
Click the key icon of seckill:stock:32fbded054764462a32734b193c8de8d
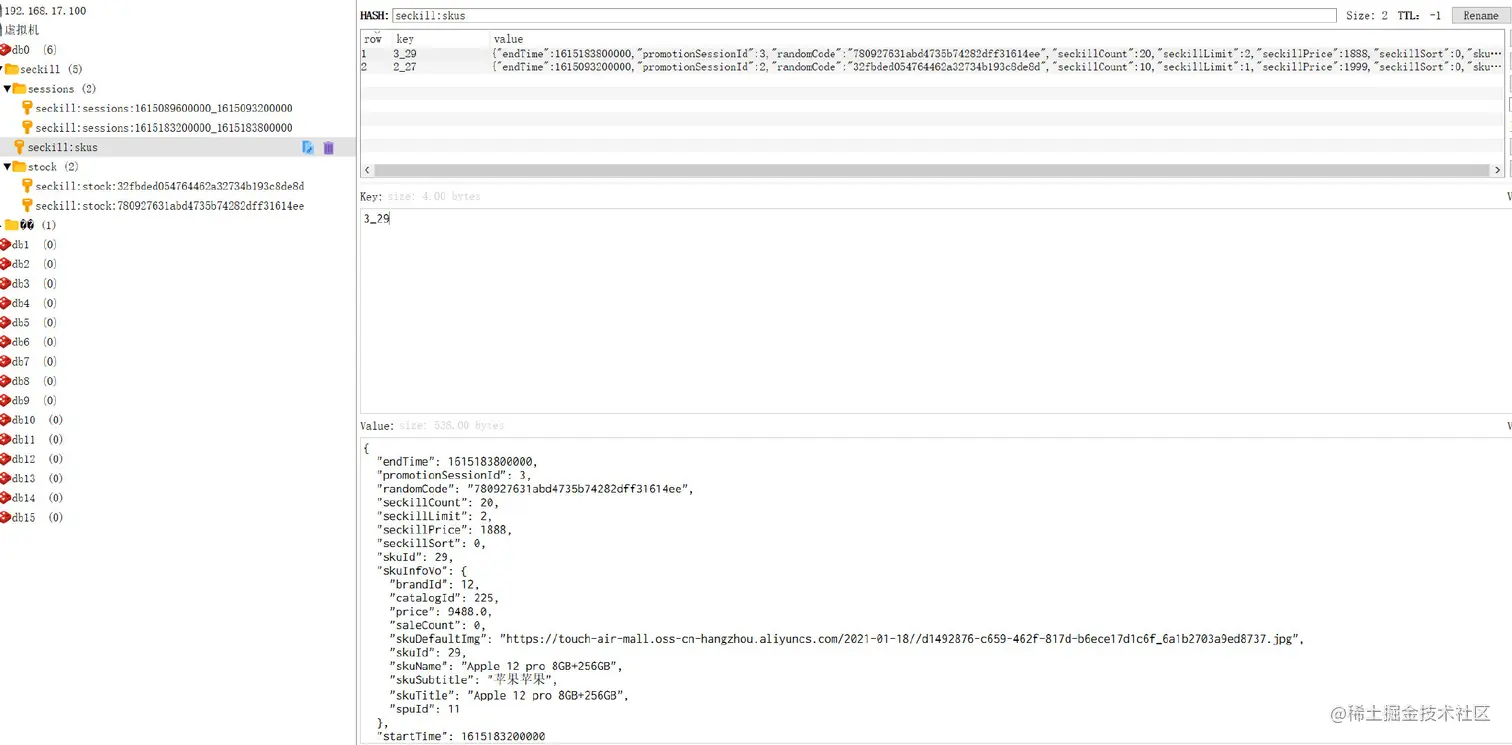coord(27,186)
